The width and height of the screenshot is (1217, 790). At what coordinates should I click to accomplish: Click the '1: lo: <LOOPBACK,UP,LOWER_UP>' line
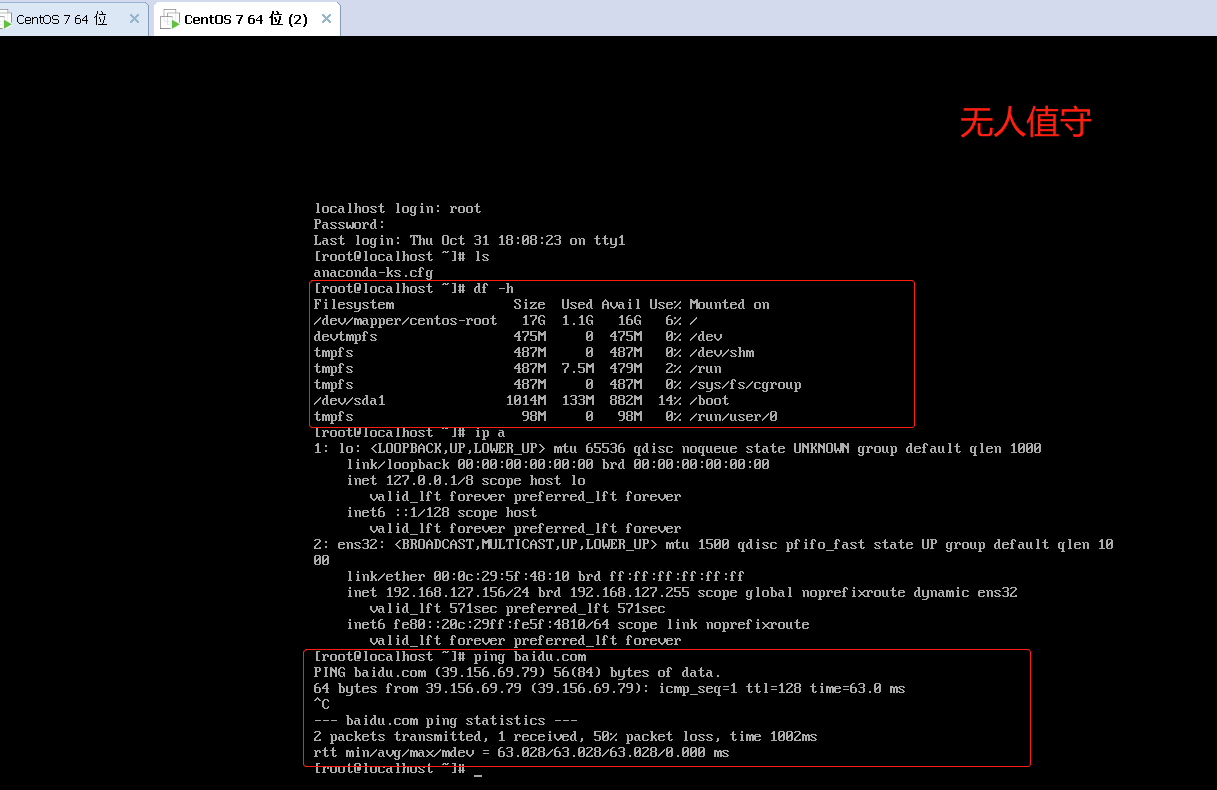point(677,448)
